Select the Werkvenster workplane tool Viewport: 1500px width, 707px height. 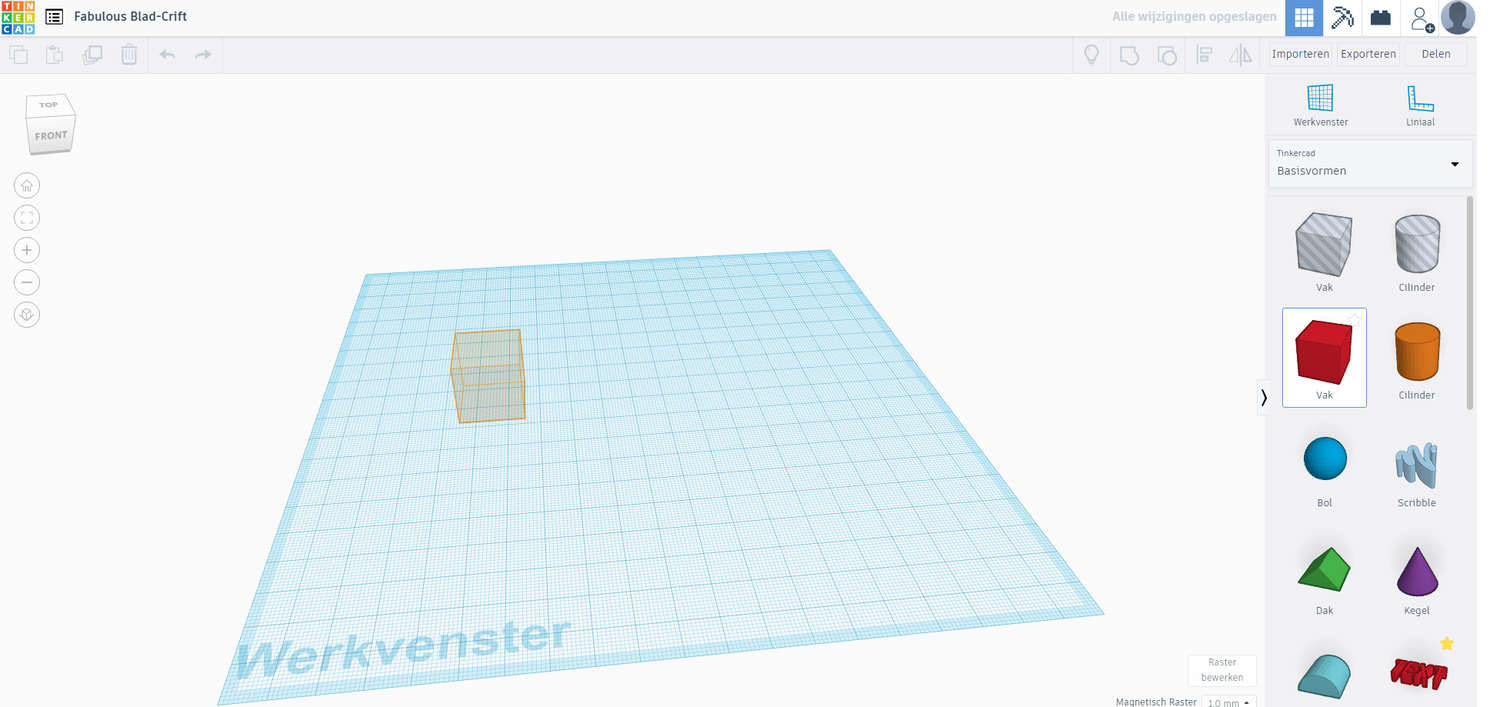click(x=1320, y=105)
